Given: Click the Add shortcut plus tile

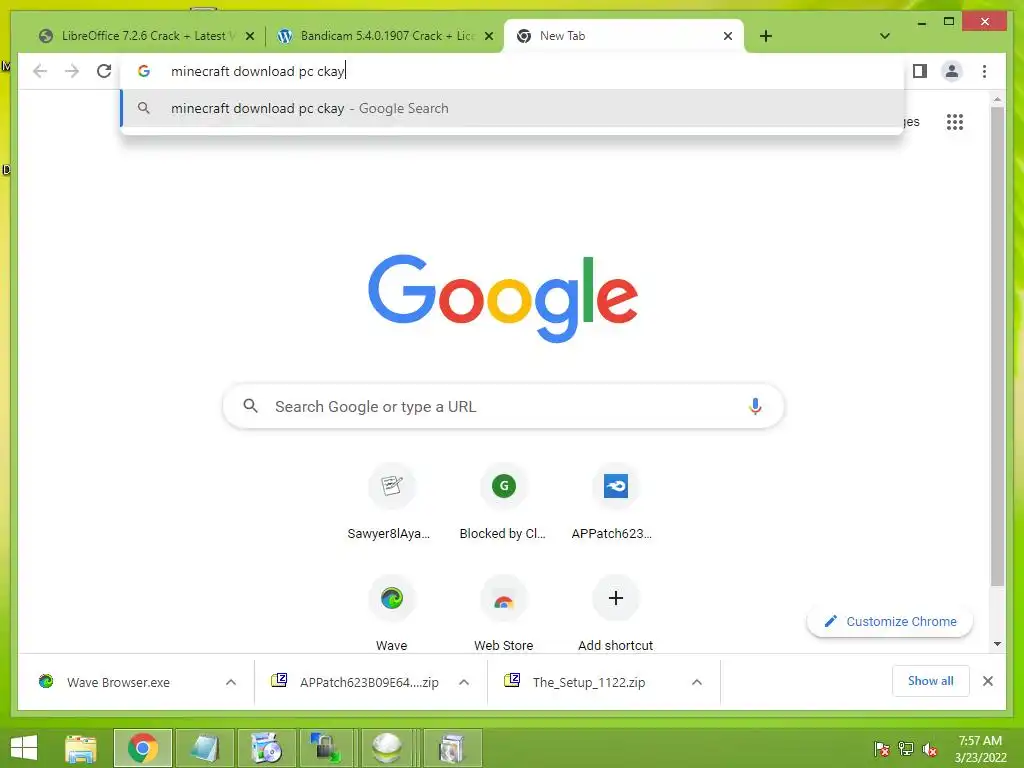Looking at the screenshot, I should coord(615,613).
